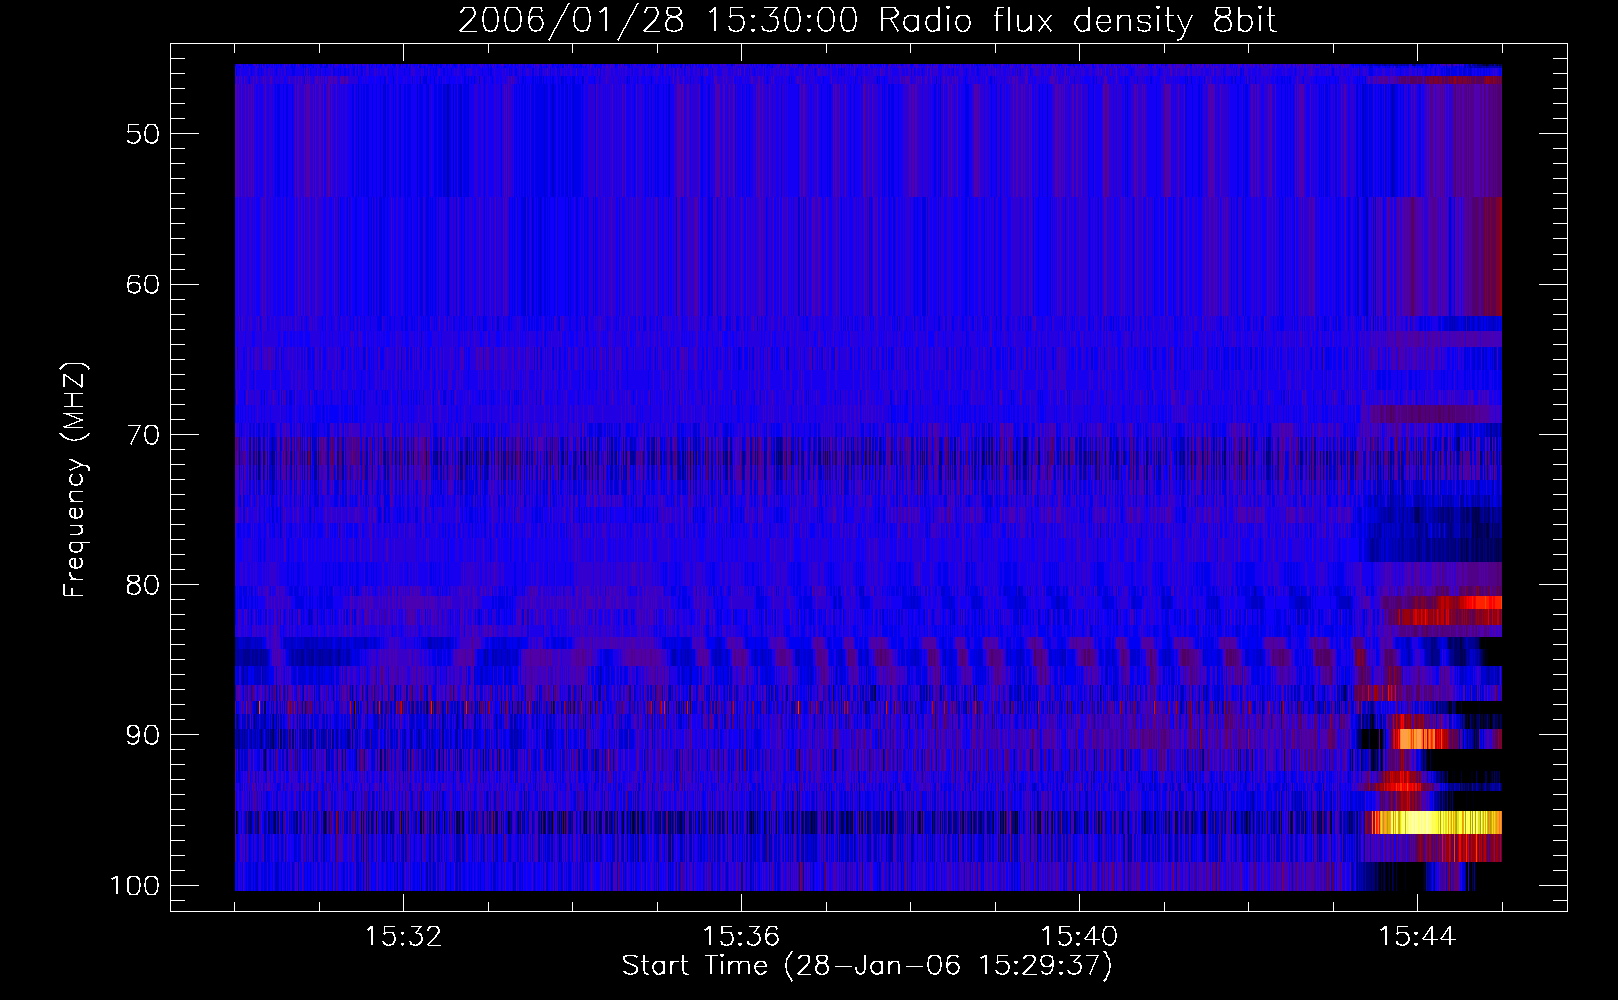The height and width of the screenshot is (1000, 1618).
Task: Click the '70' frequency tick label
Action: click(x=143, y=435)
